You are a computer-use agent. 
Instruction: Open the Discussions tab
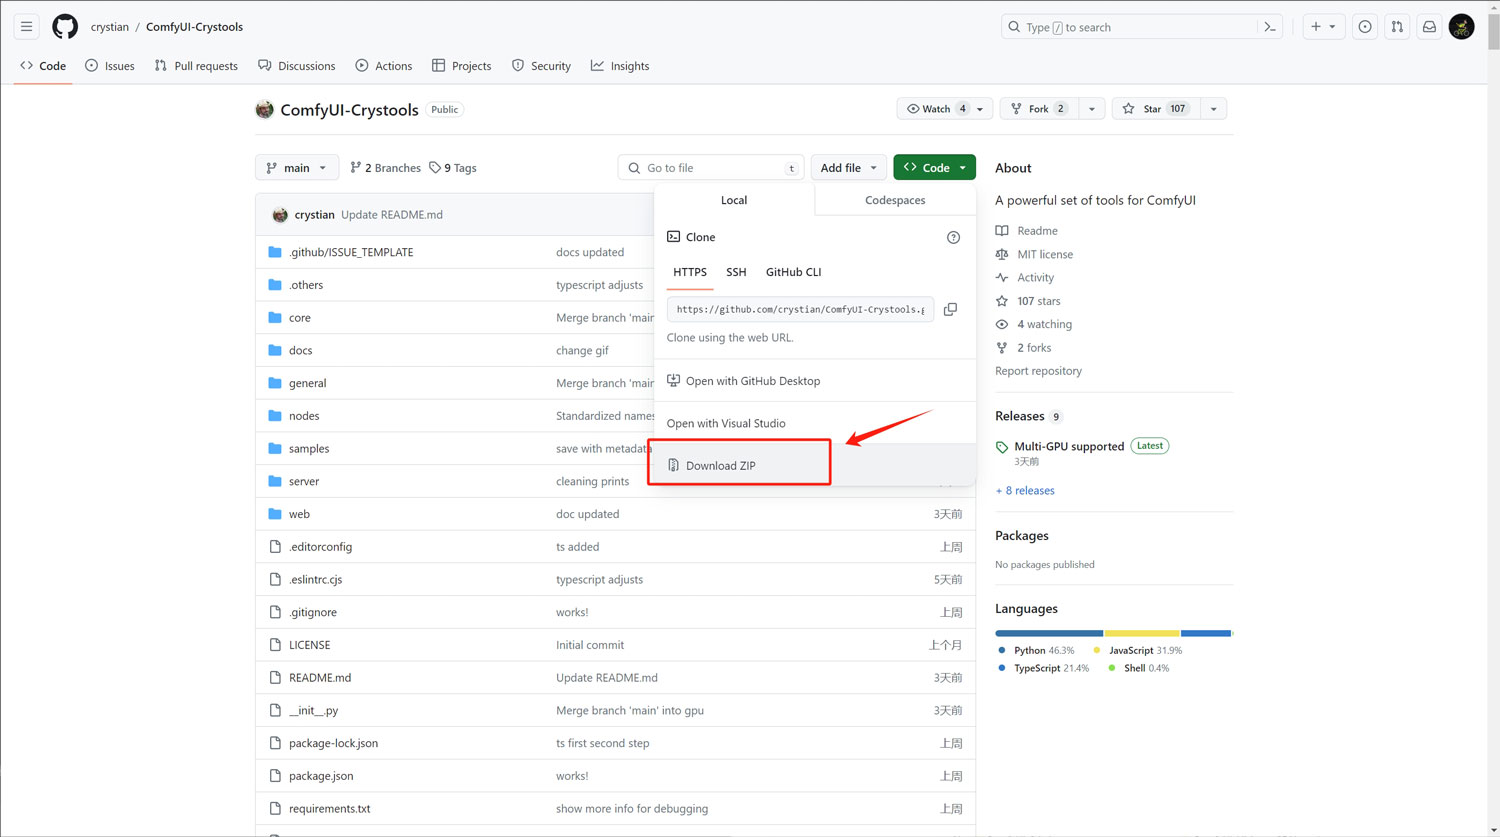297,66
